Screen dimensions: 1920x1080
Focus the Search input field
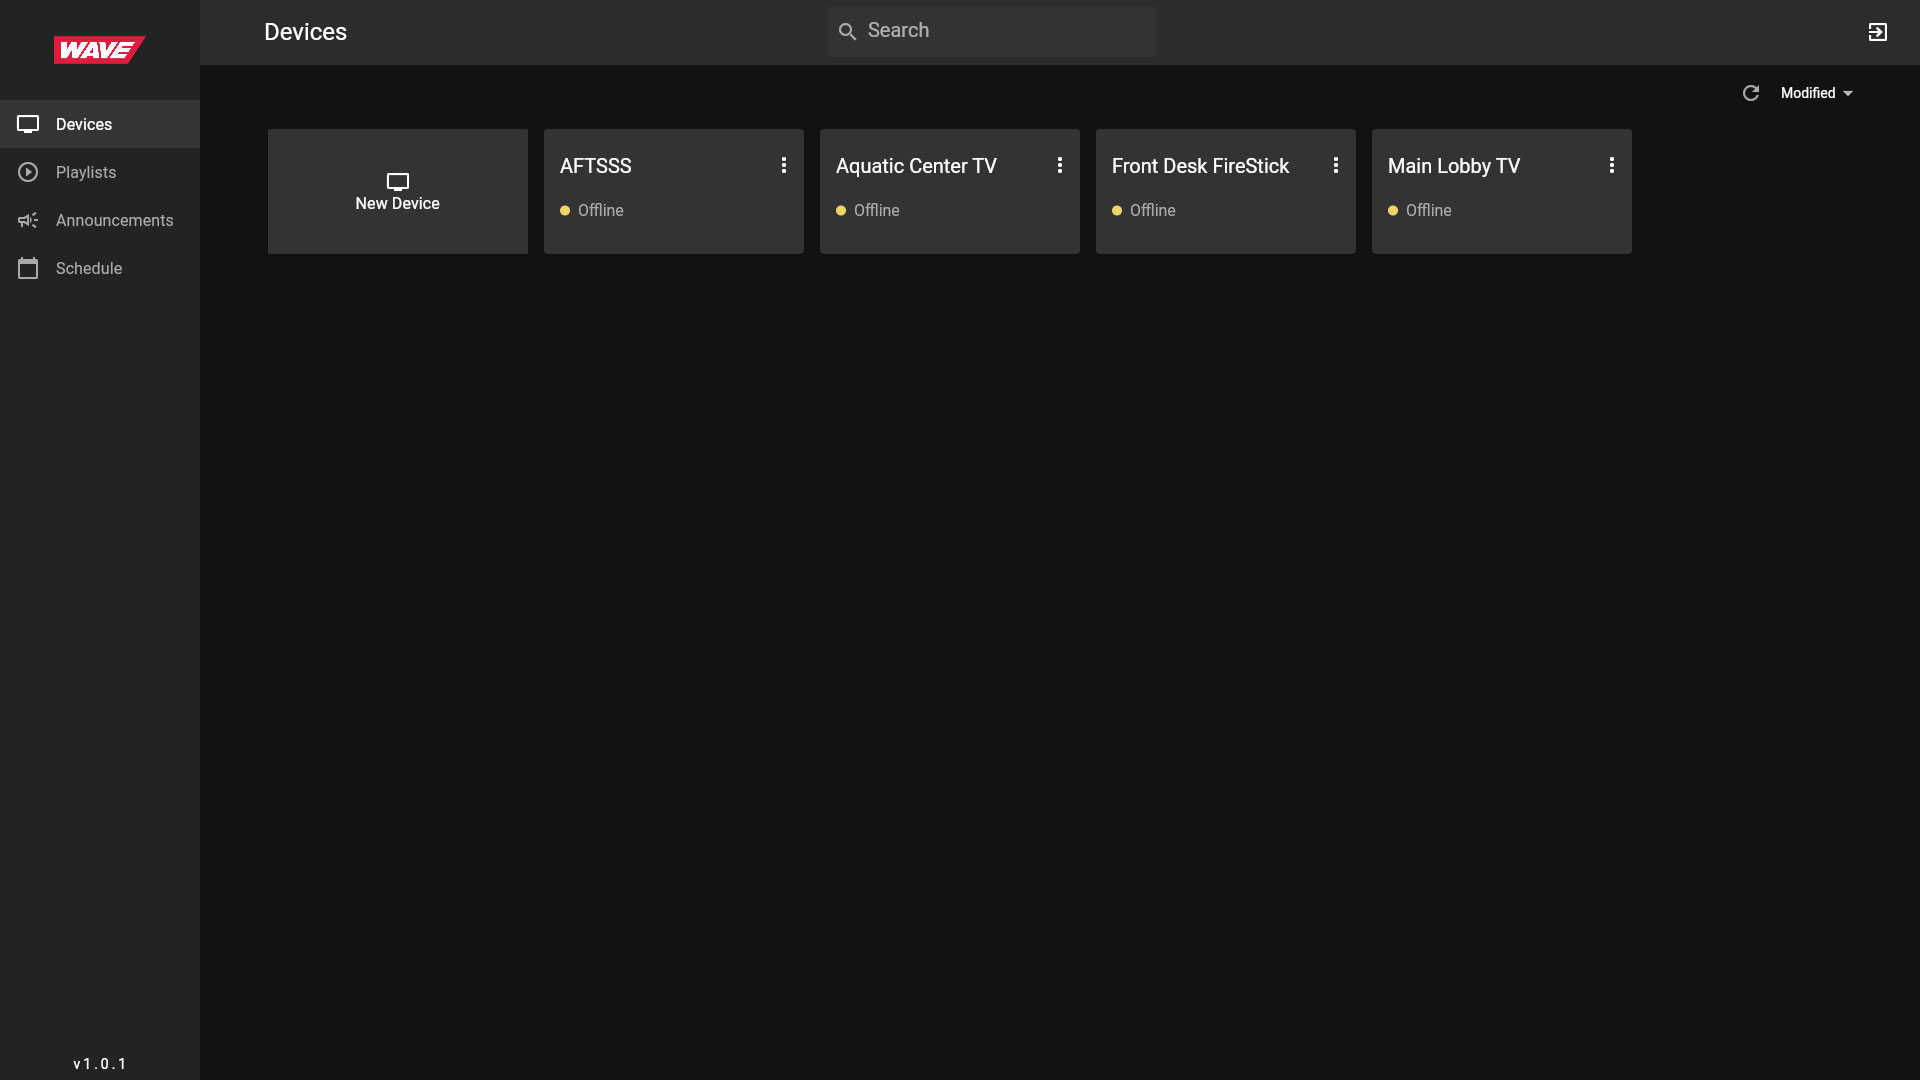click(x=1005, y=31)
